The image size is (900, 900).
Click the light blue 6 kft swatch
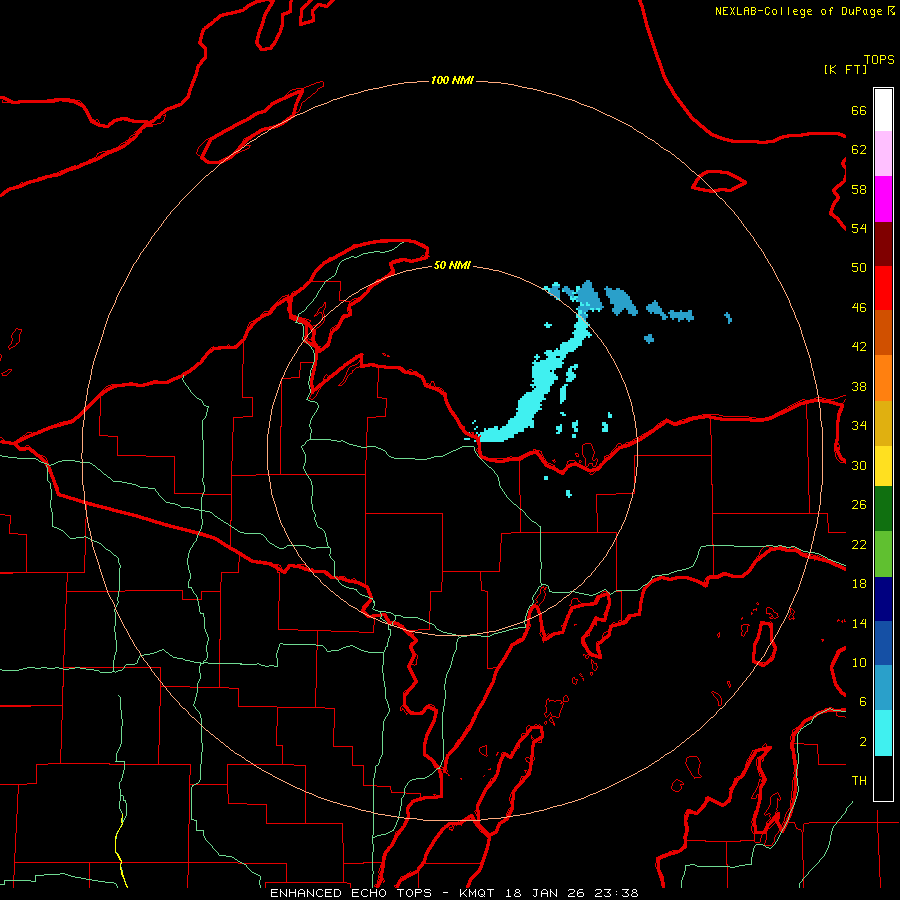click(x=883, y=688)
